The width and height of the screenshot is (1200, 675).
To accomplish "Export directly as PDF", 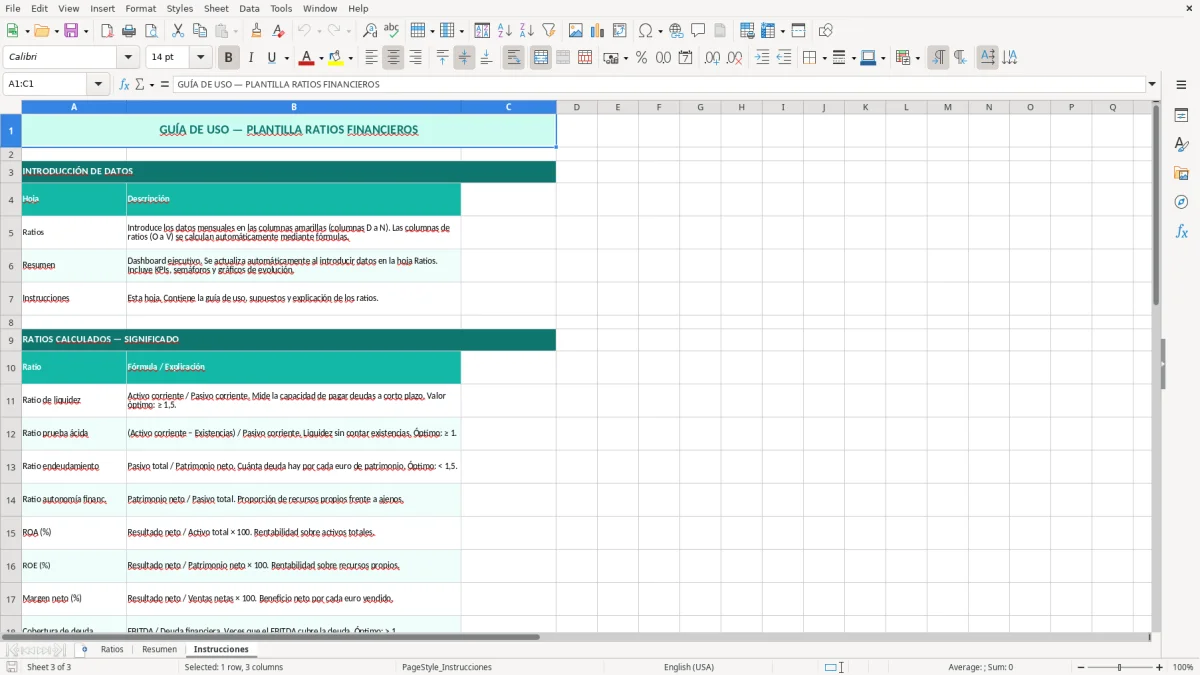I will pyautogui.click(x=107, y=31).
